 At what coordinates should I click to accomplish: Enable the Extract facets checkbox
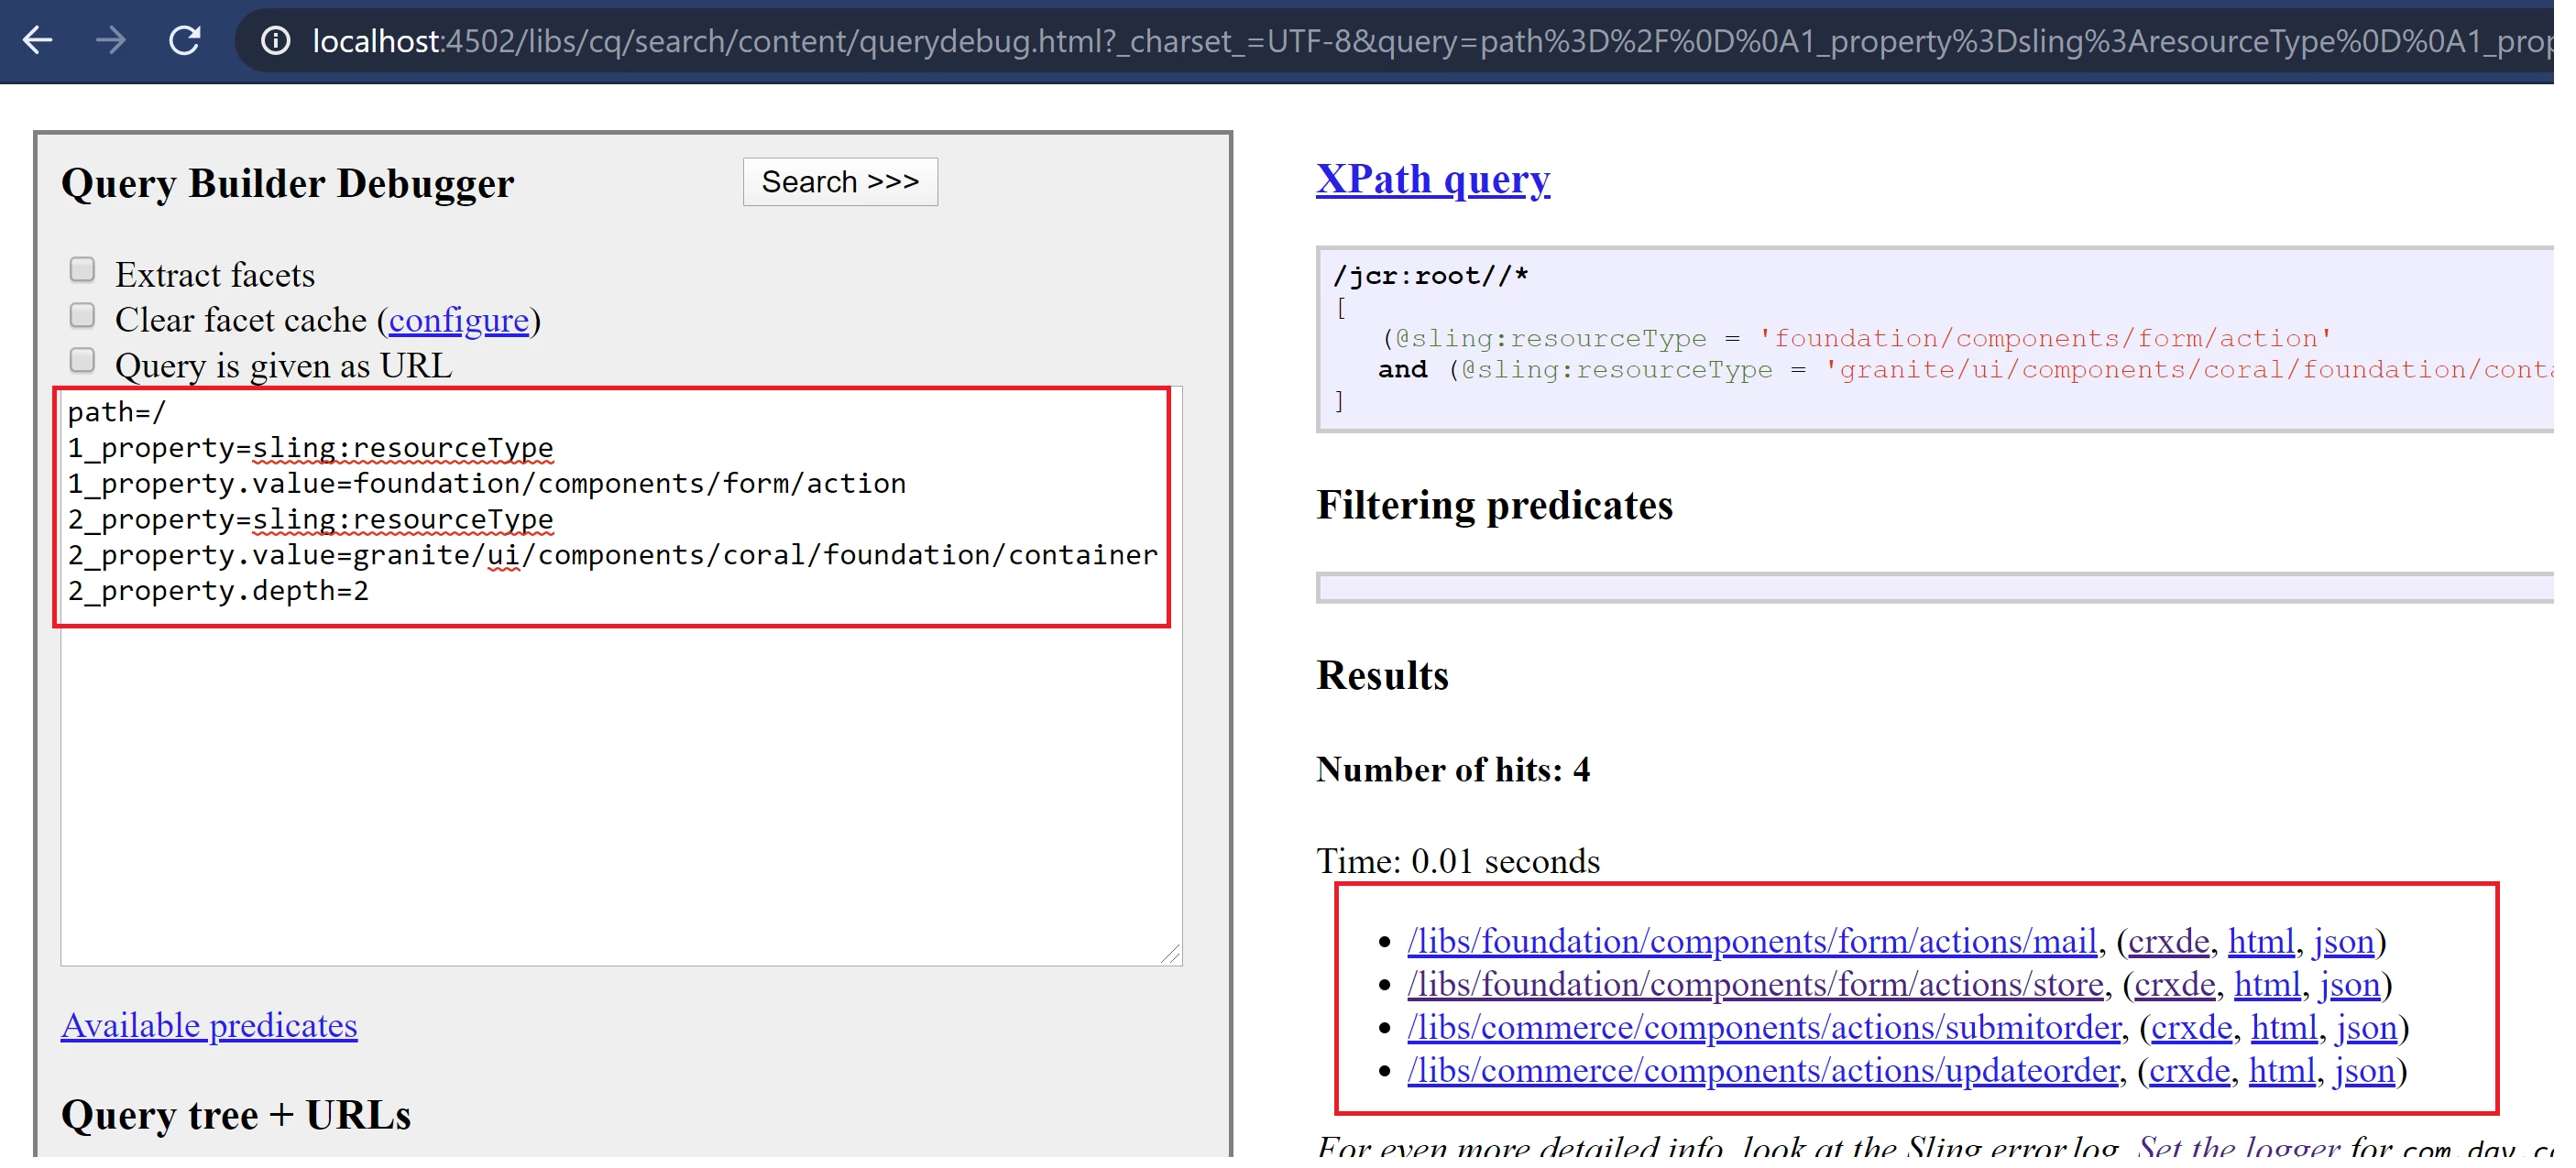(x=82, y=271)
